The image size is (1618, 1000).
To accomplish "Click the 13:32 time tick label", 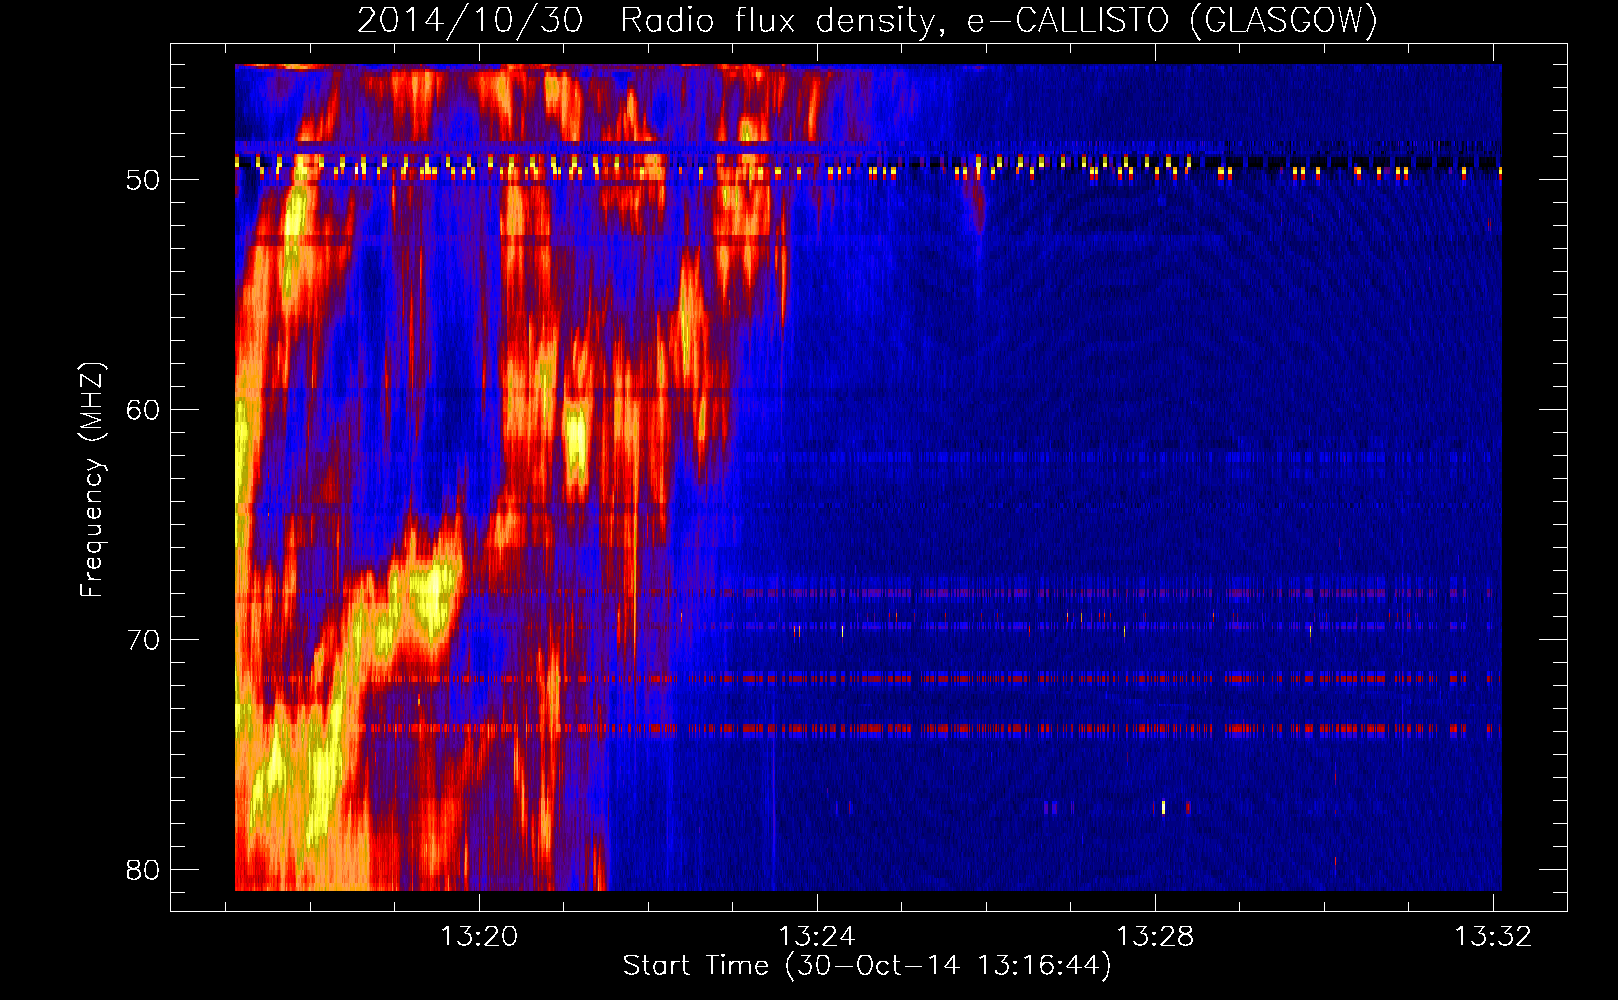I will click(x=1493, y=937).
